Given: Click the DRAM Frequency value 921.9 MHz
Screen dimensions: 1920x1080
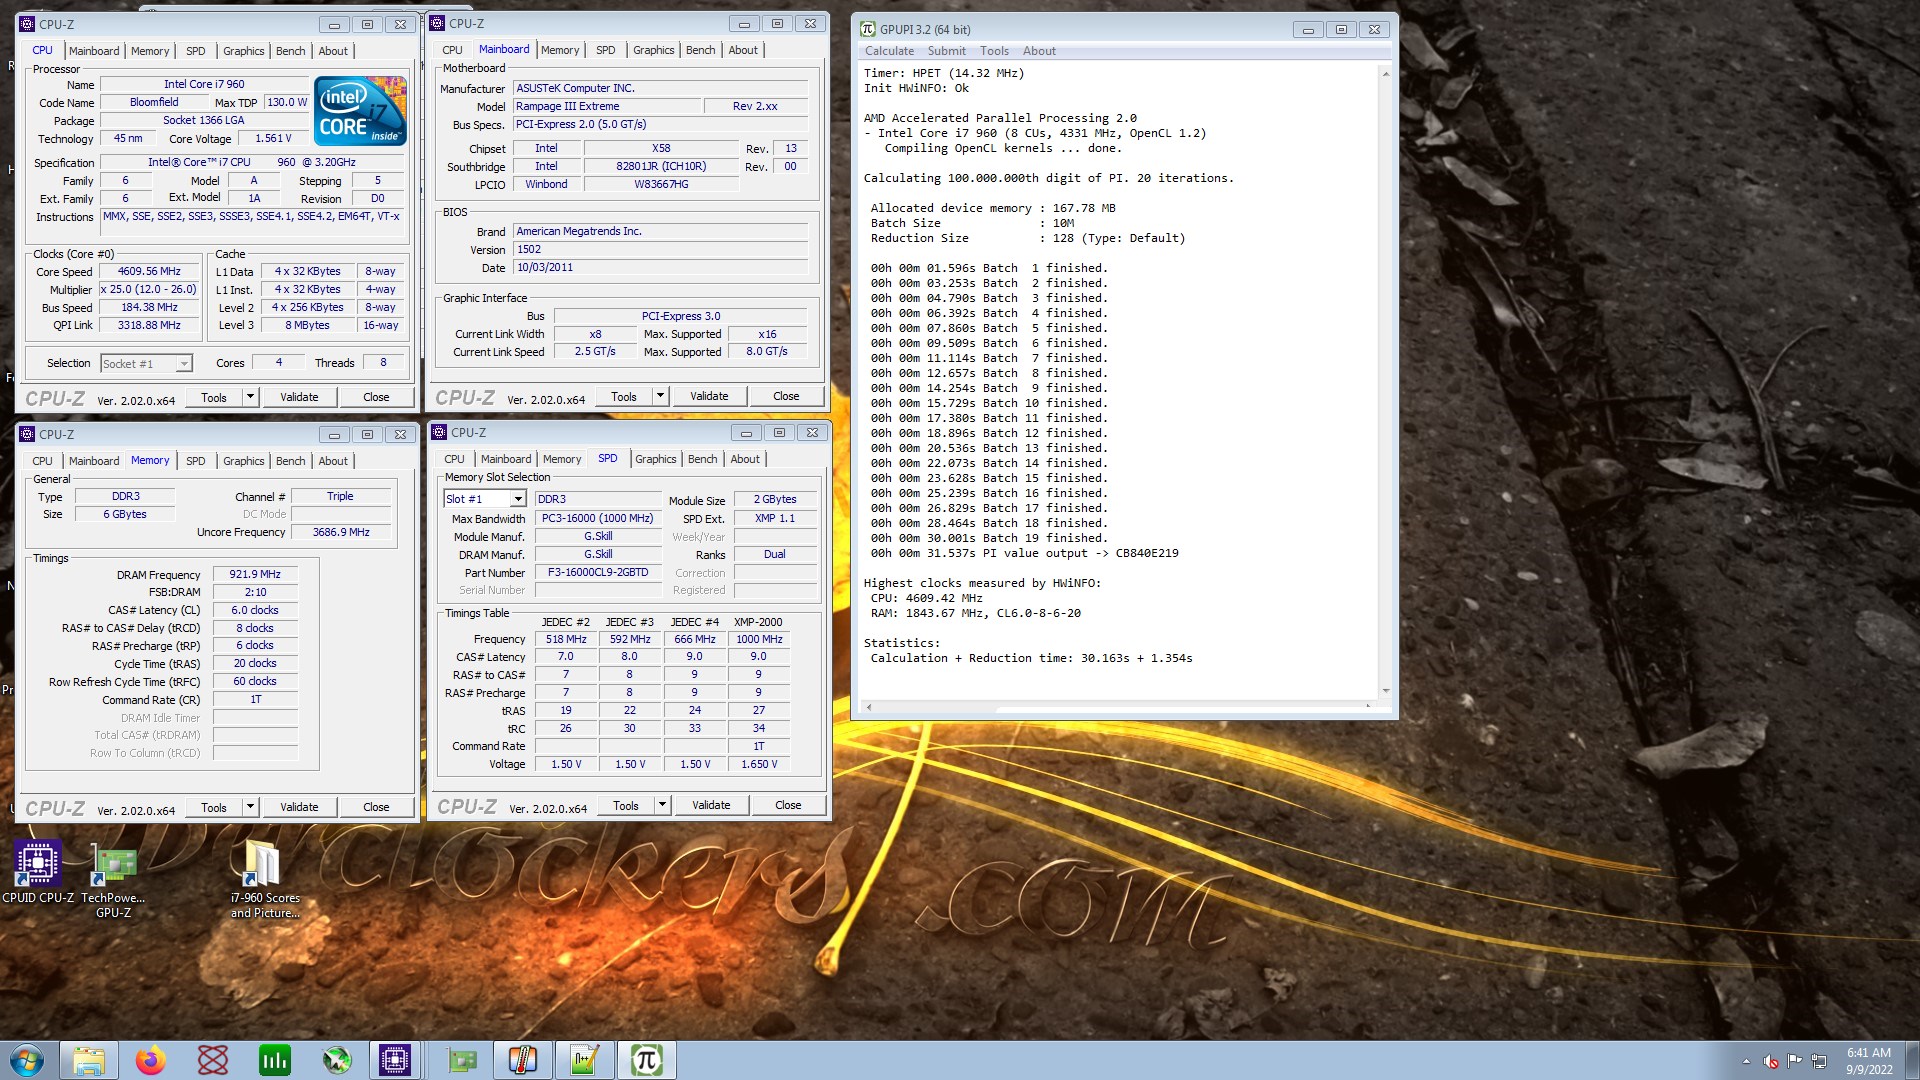Looking at the screenshot, I should 255,575.
